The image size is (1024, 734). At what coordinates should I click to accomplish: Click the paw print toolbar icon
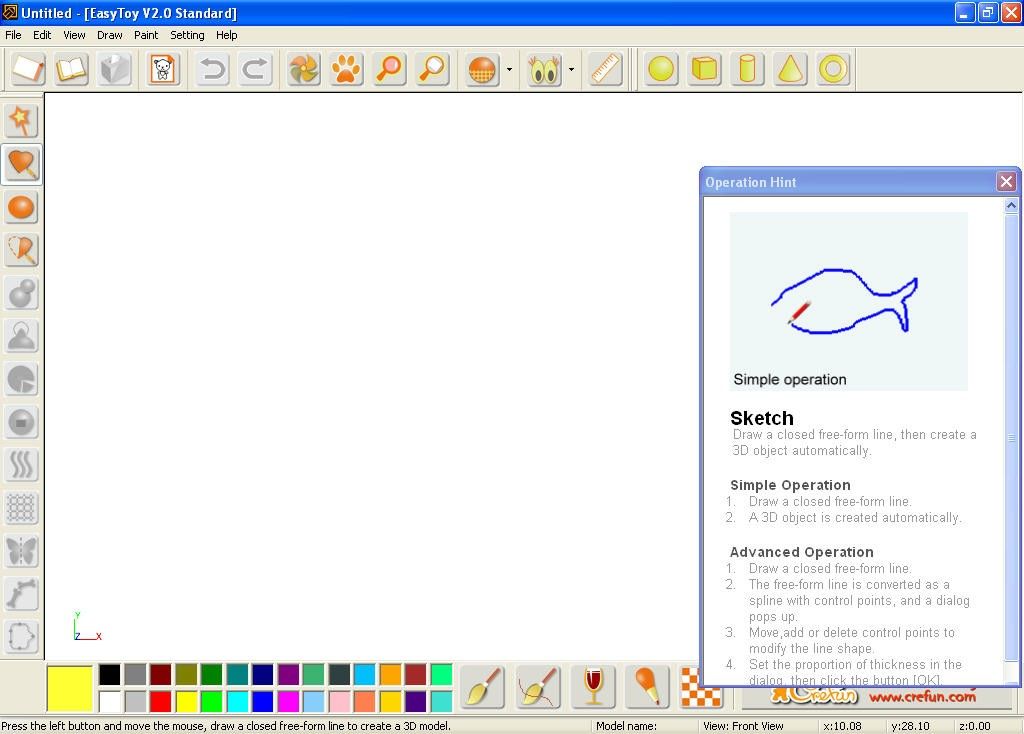(346, 69)
